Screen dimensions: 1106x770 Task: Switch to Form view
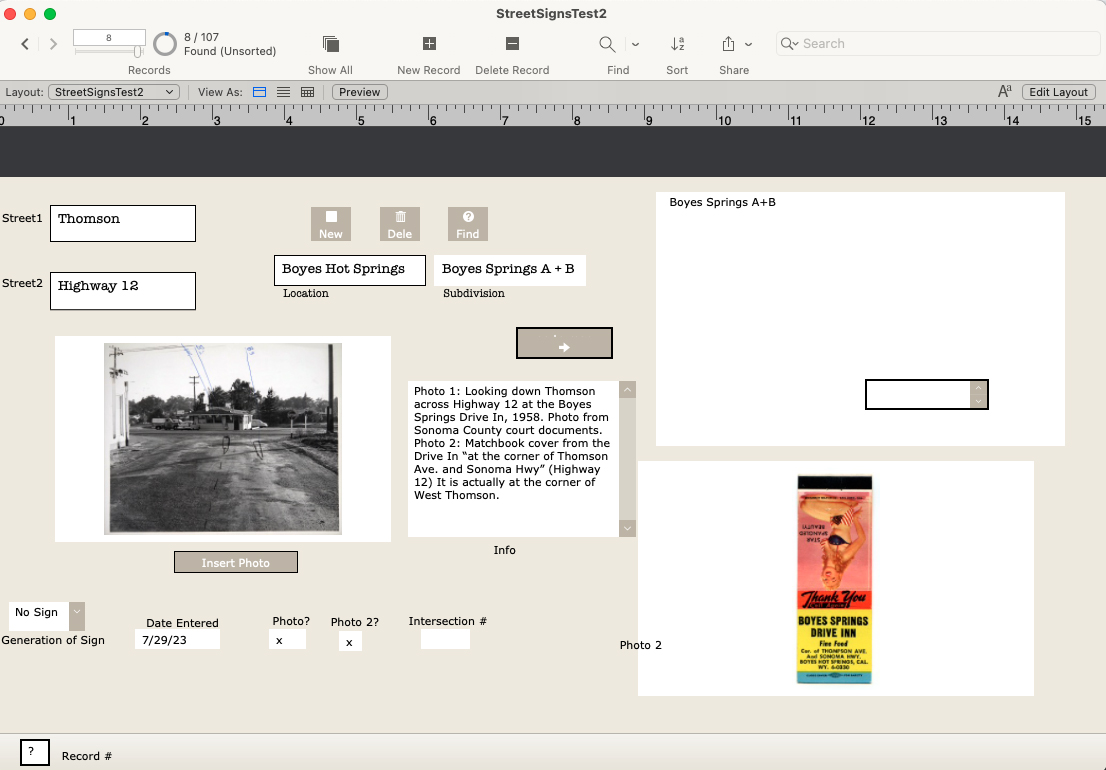[259, 92]
